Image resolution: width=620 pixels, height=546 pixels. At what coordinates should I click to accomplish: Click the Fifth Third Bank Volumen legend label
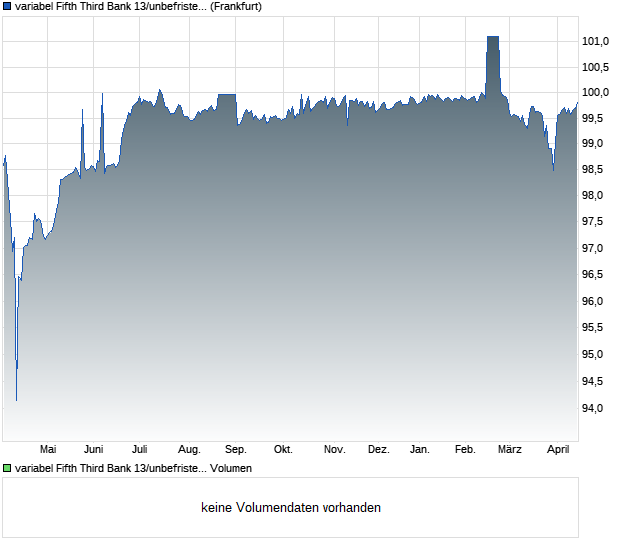tap(133, 468)
